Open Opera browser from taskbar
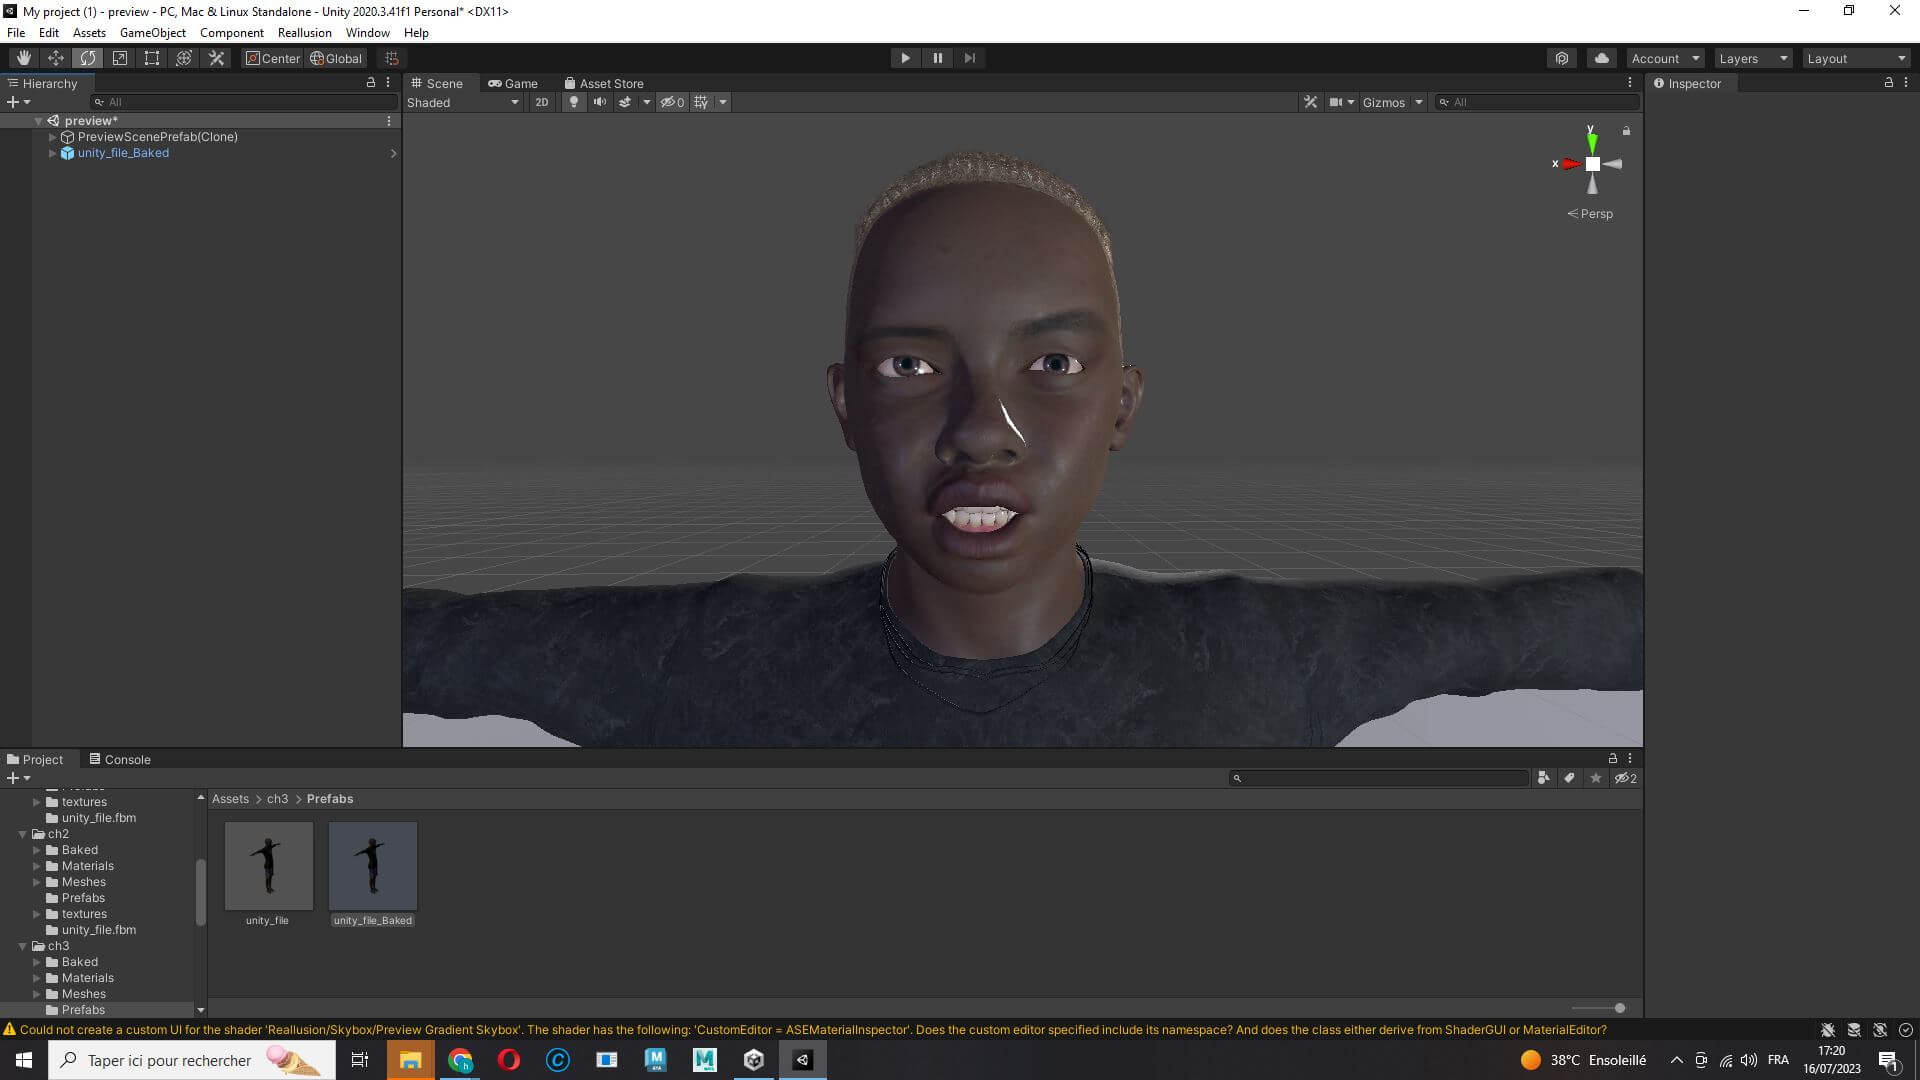The height and width of the screenshot is (1080, 1920). pos(508,1060)
